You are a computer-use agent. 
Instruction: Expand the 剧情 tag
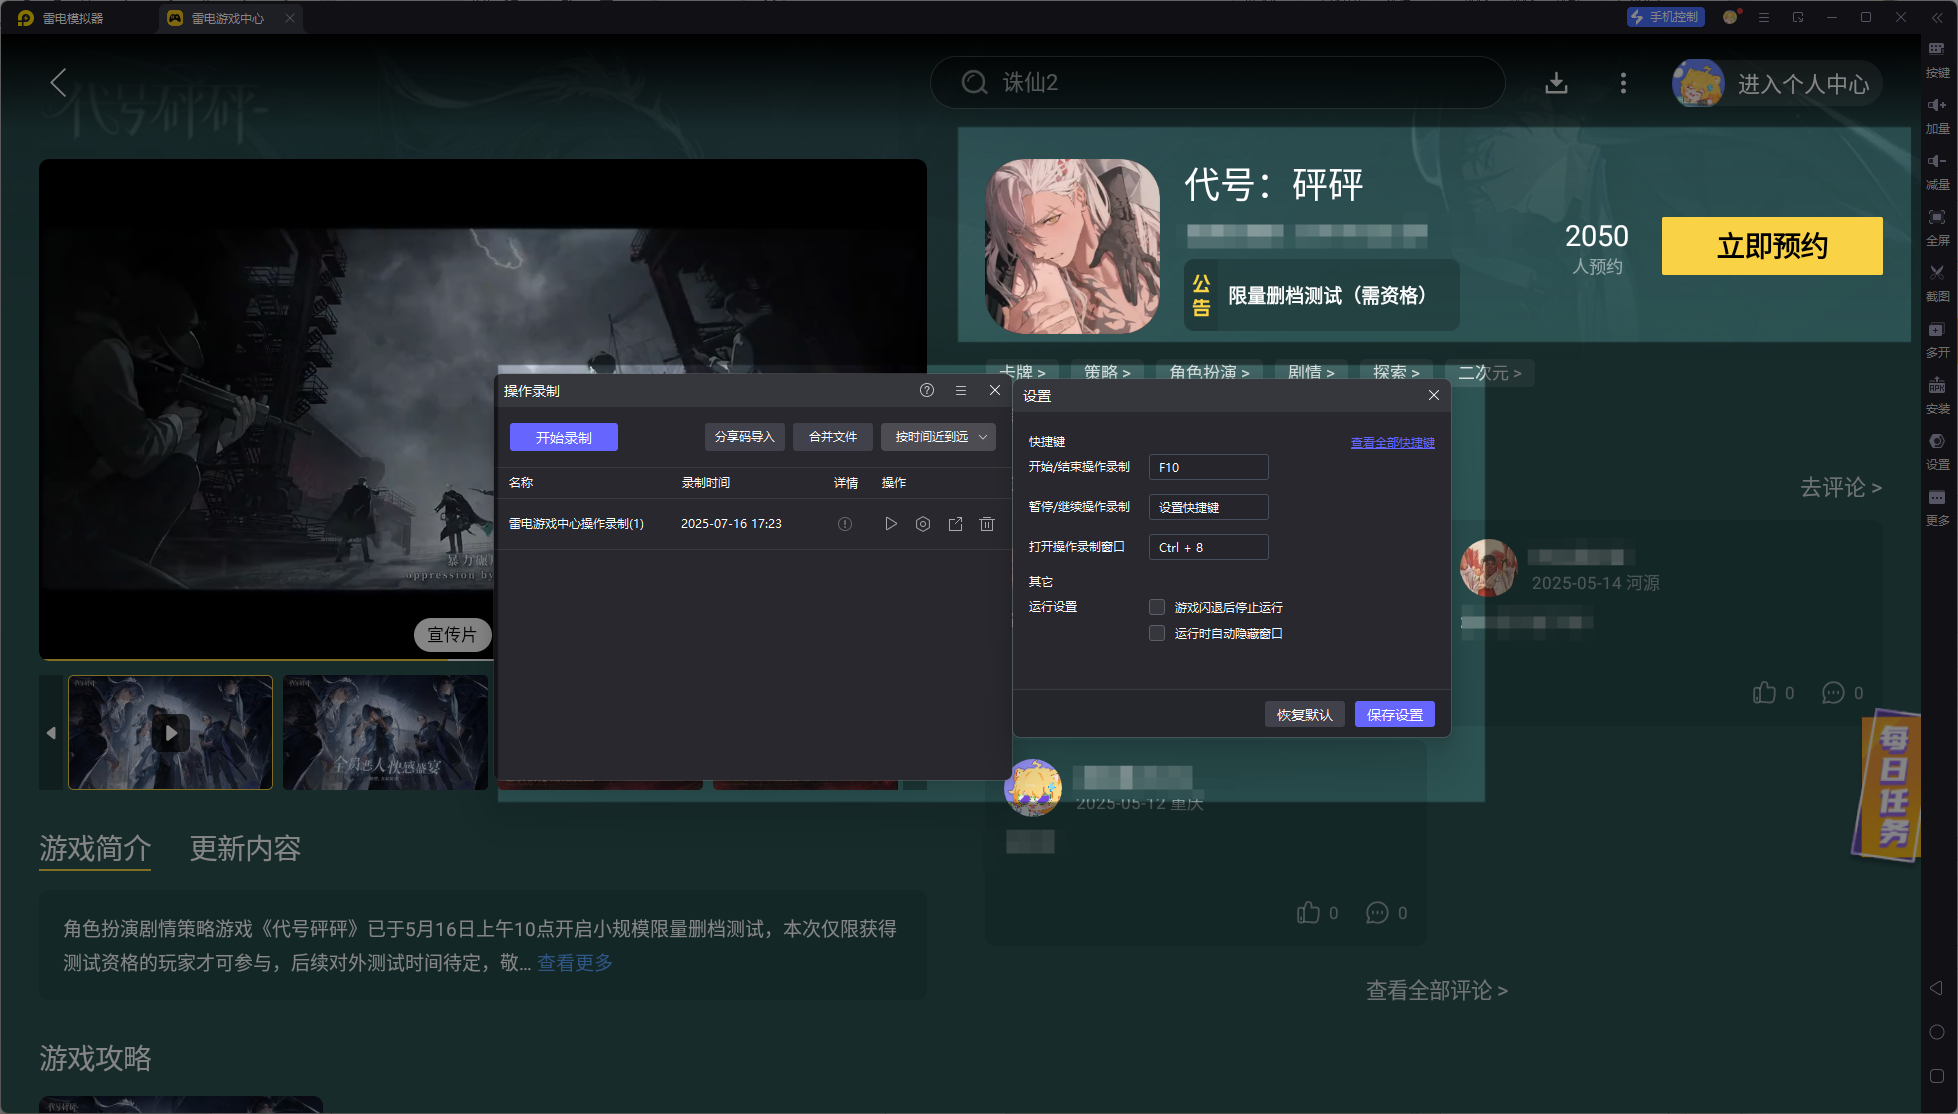click(x=1311, y=372)
